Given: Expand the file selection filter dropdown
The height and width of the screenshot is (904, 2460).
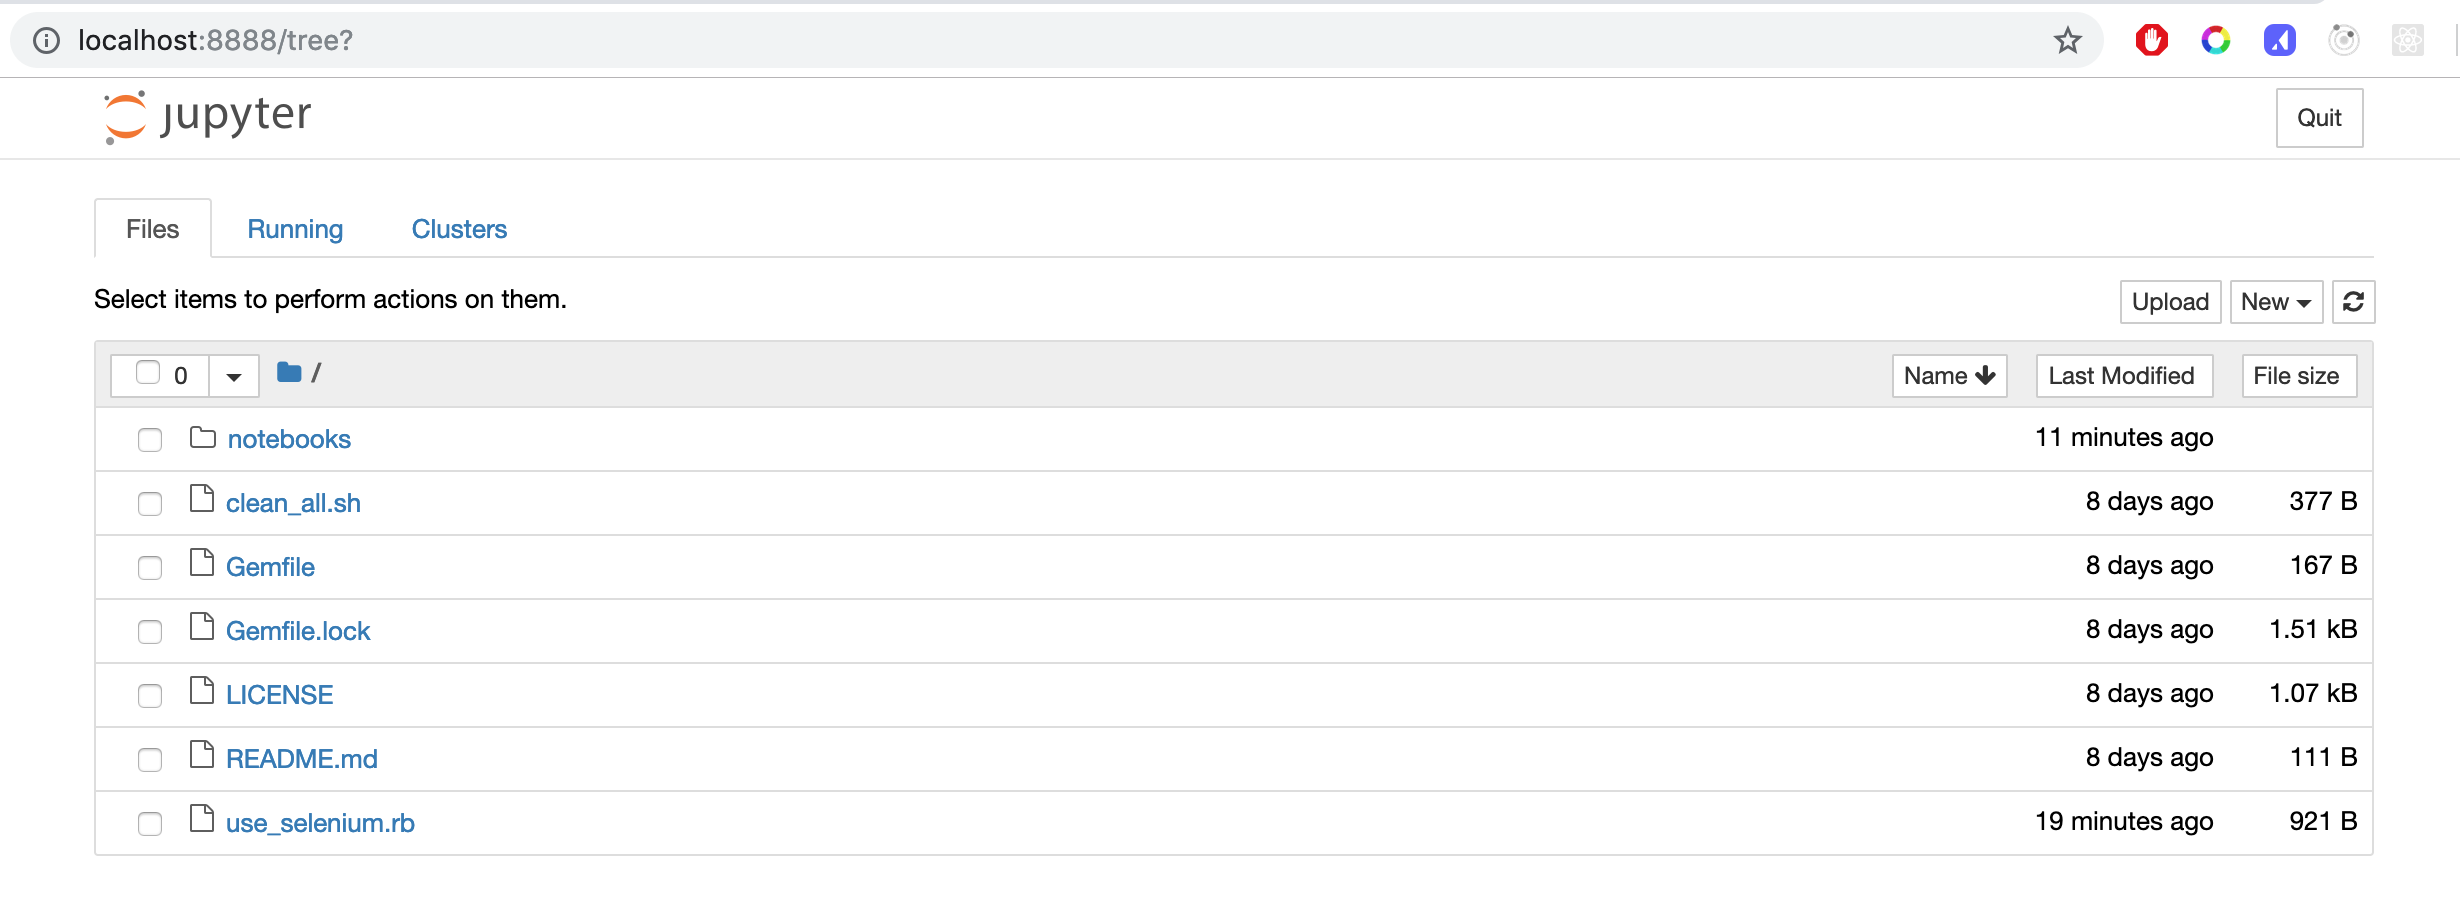Looking at the screenshot, I should pyautogui.click(x=233, y=375).
